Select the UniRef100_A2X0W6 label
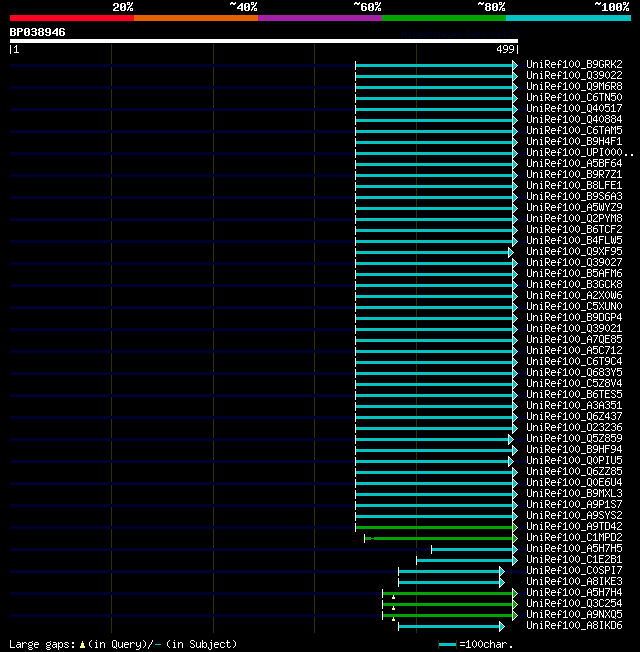Screen dimensions: 640x652 pos(574,296)
